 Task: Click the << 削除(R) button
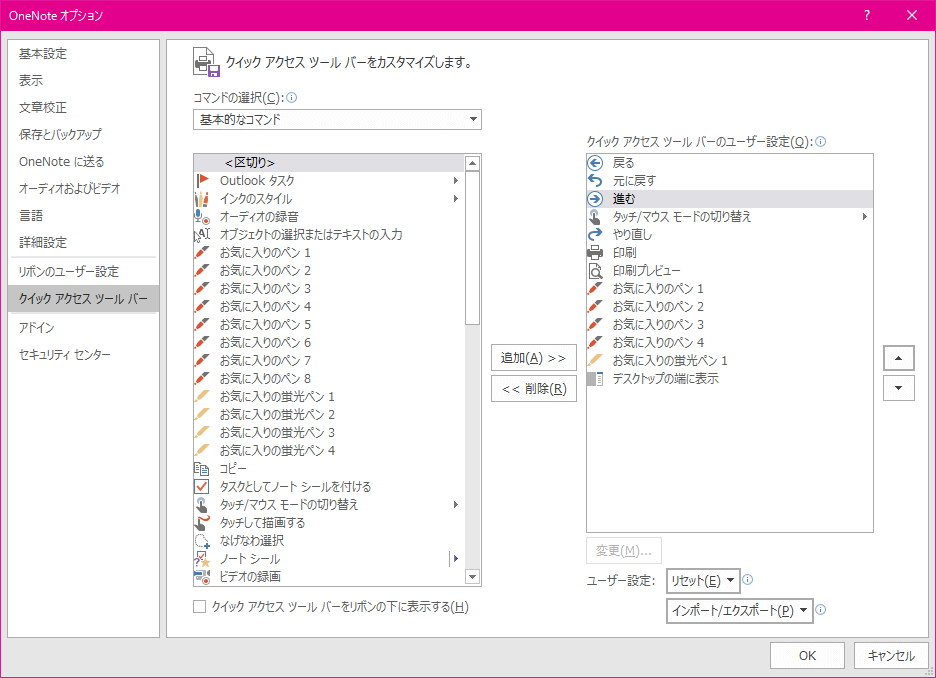534,389
